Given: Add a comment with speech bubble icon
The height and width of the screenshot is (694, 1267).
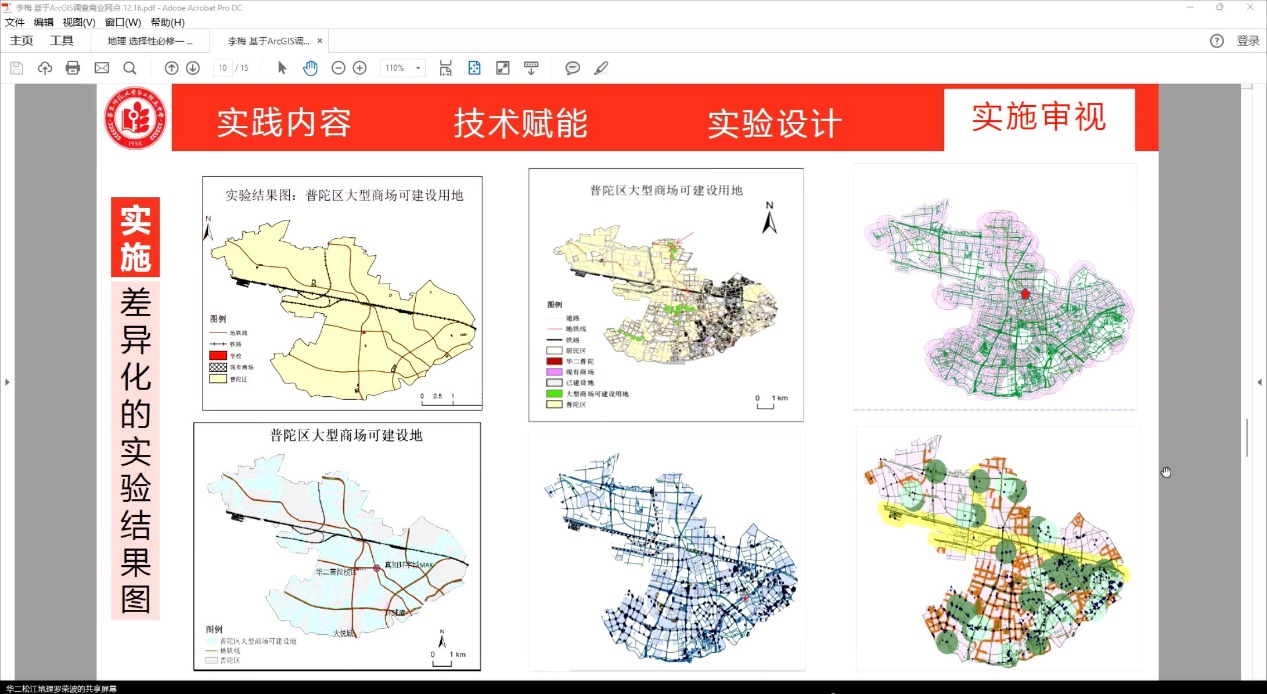Looking at the screenshot, I should pyautogui.click(x=572, y=68).
